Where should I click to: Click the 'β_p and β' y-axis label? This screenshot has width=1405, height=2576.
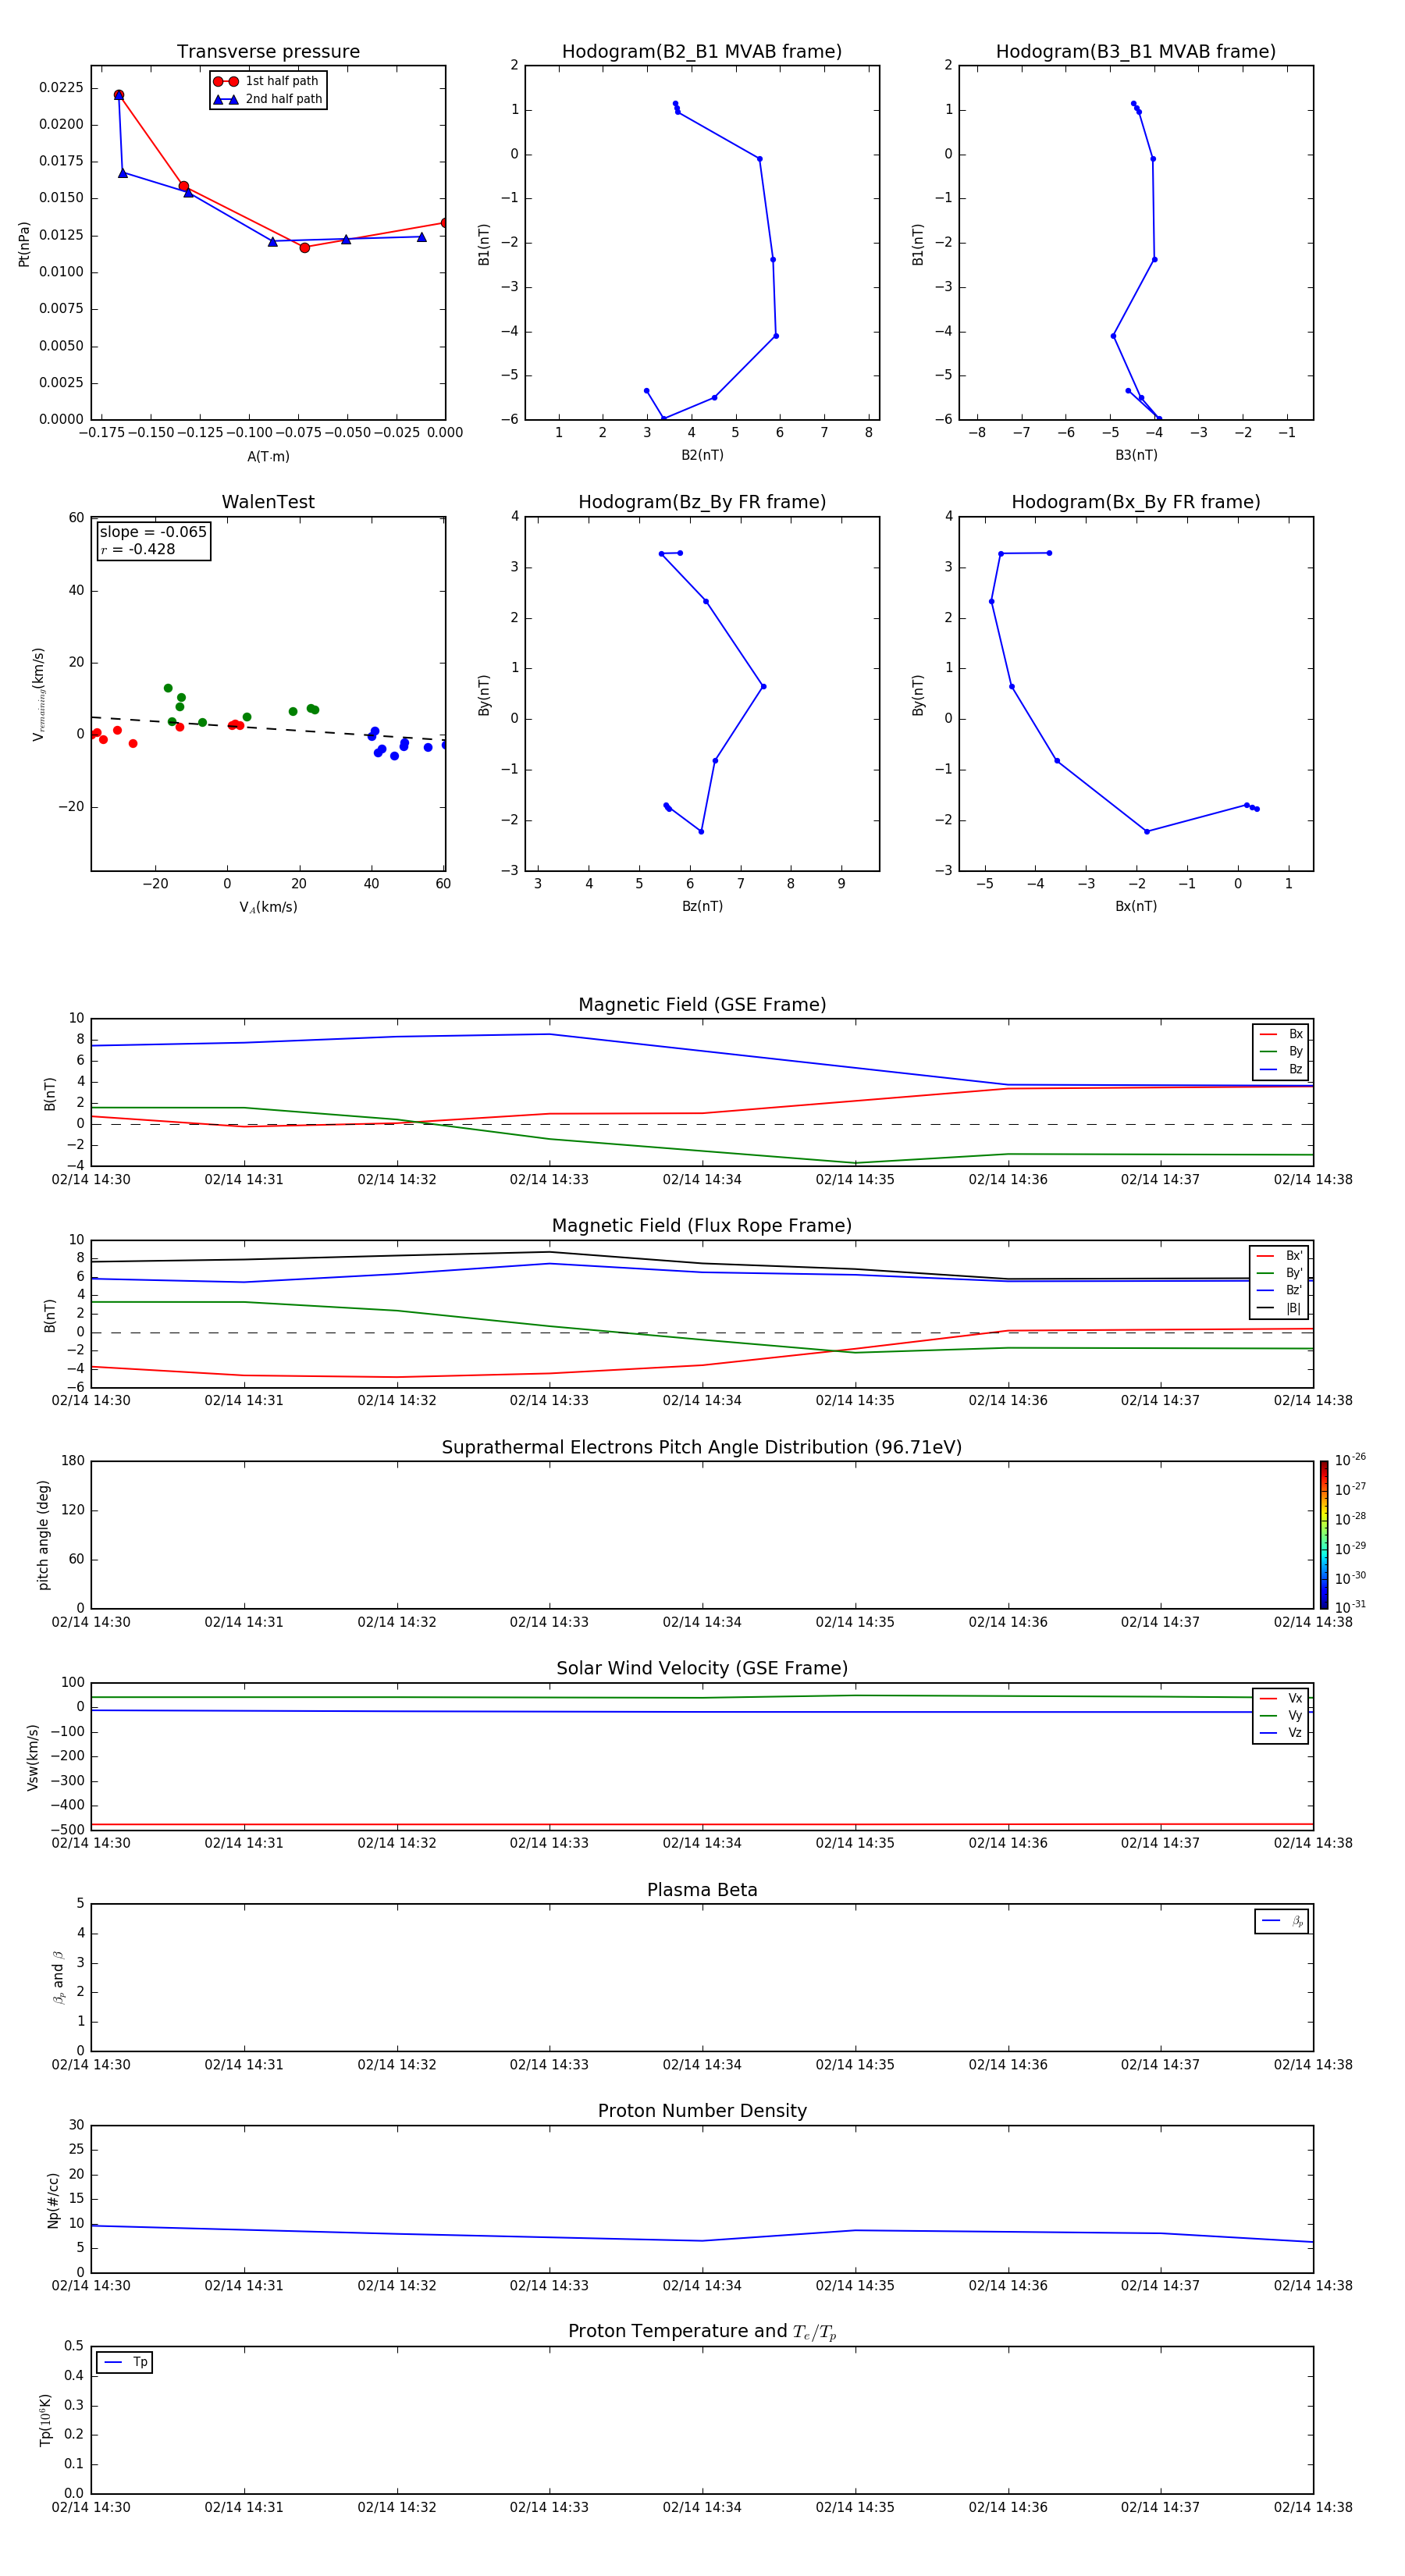(58, 1977)
